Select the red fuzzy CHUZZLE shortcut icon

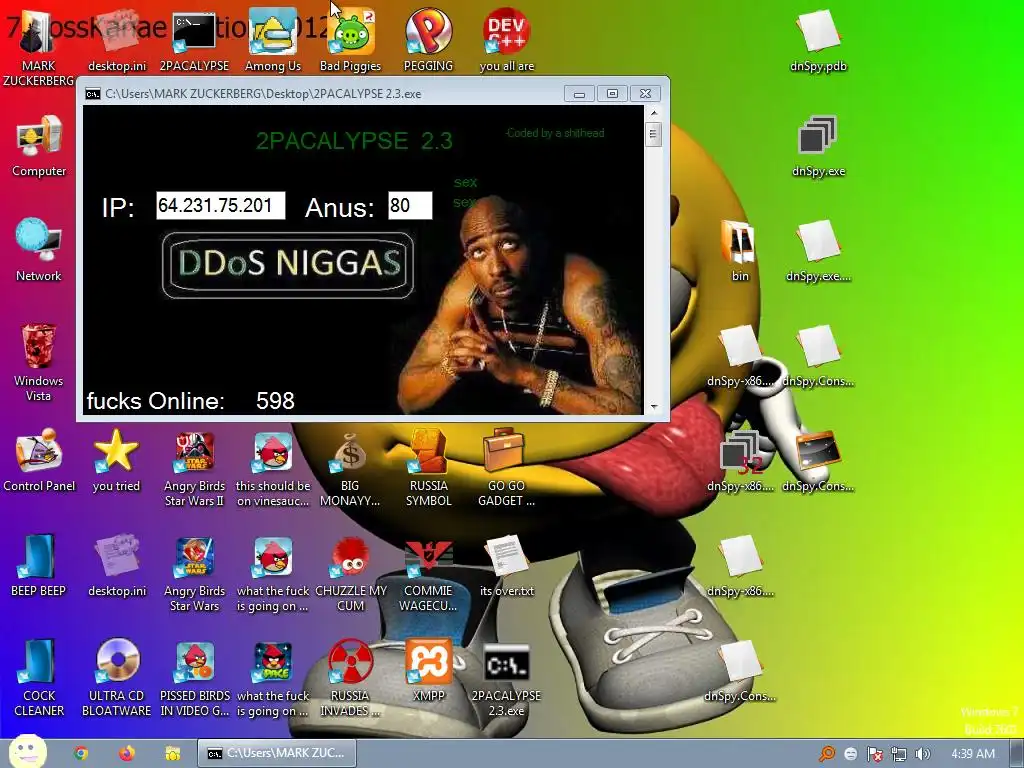click(x=351, y=558)
